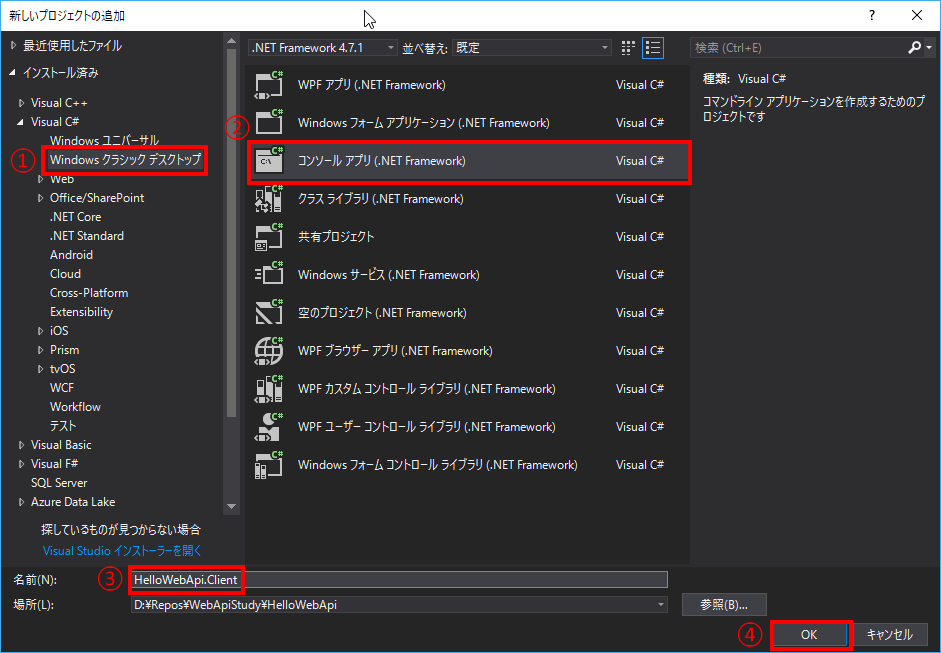Viewport: 941px width, 653px height.
Task: Collapse the Visual C# node
Action: pyautogui.click(x=21, y=122)
